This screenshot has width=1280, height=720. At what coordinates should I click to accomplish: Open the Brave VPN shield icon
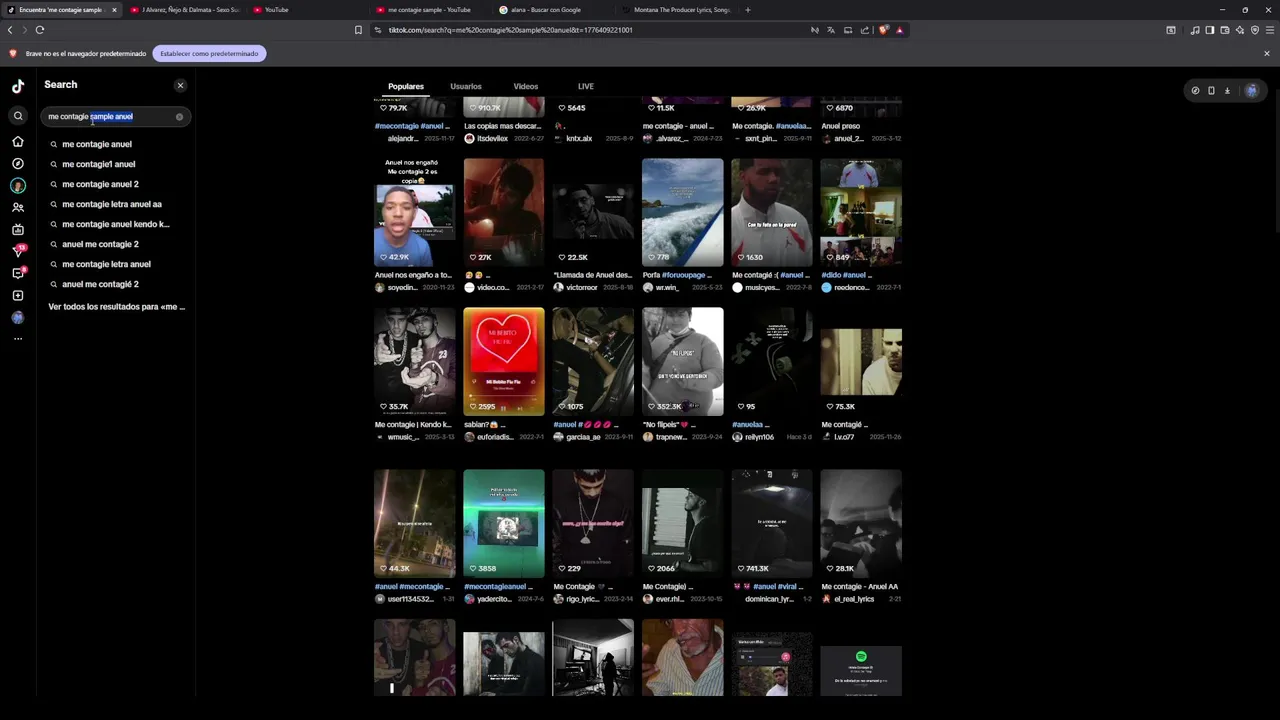(1255, 30)
